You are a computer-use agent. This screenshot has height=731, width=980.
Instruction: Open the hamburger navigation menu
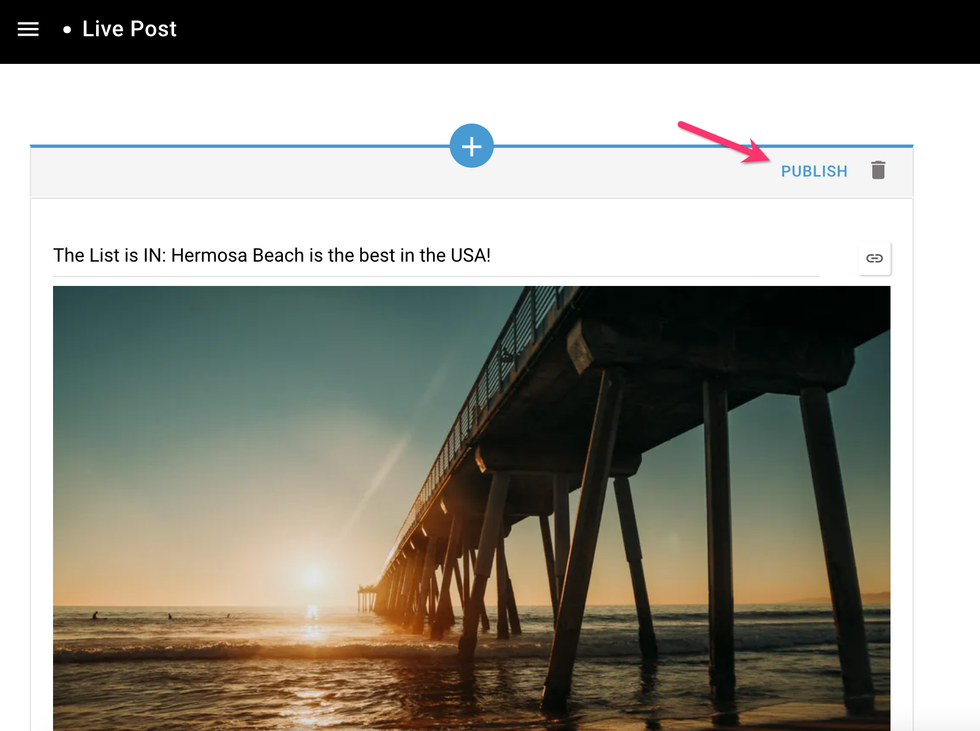pos(28,29)
